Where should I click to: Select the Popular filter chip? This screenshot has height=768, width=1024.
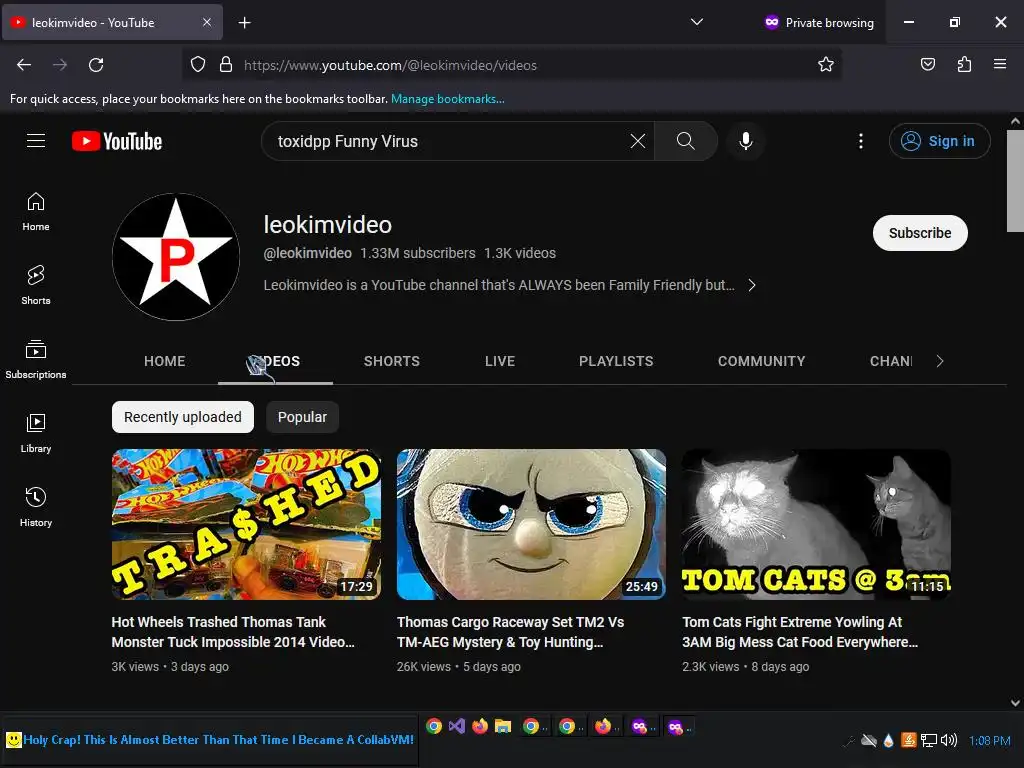pos(302,417)
